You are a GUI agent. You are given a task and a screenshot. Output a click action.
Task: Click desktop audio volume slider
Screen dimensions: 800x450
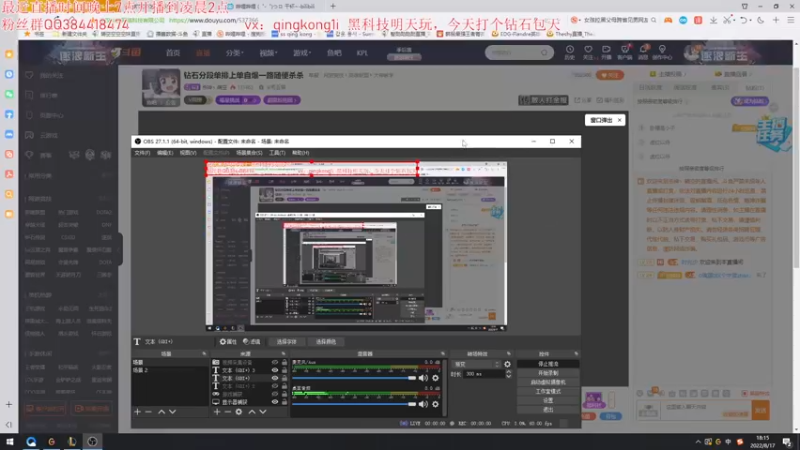point(354,404)
